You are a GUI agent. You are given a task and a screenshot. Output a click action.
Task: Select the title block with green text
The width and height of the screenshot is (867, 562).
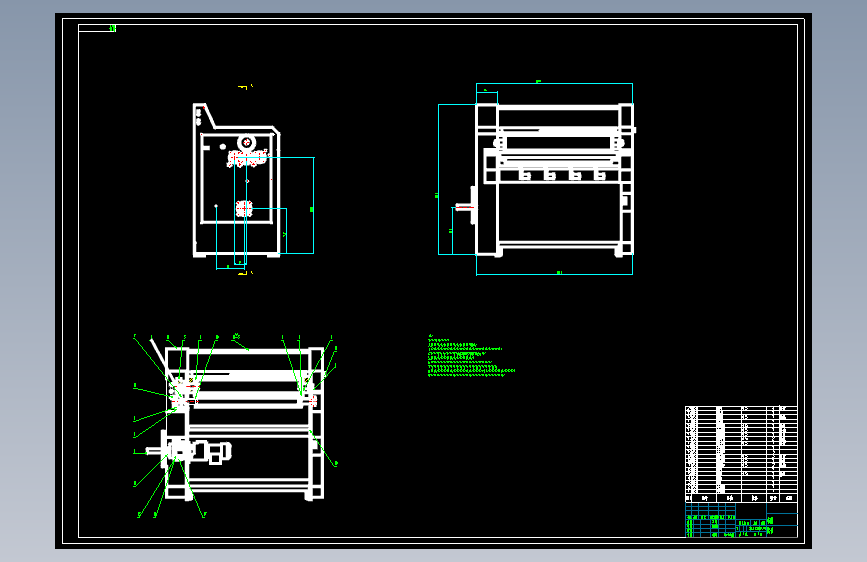pyautogui.click(x=741, y=520)
